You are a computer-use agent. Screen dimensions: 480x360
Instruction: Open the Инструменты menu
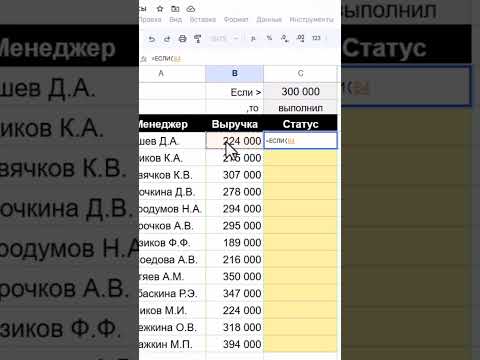311,20
